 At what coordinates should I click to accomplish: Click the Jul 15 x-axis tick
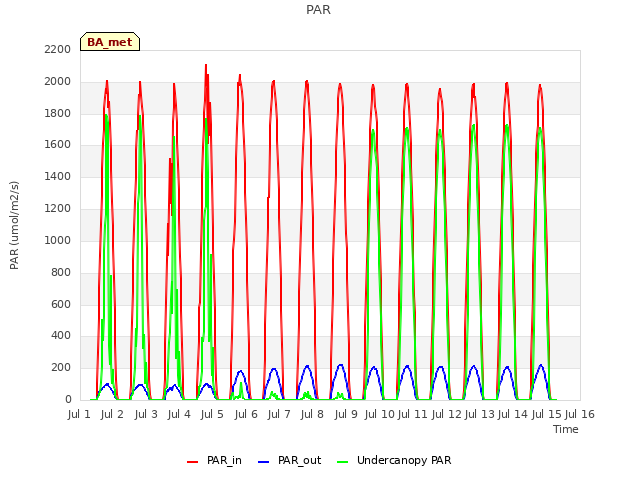pos(546,414)
